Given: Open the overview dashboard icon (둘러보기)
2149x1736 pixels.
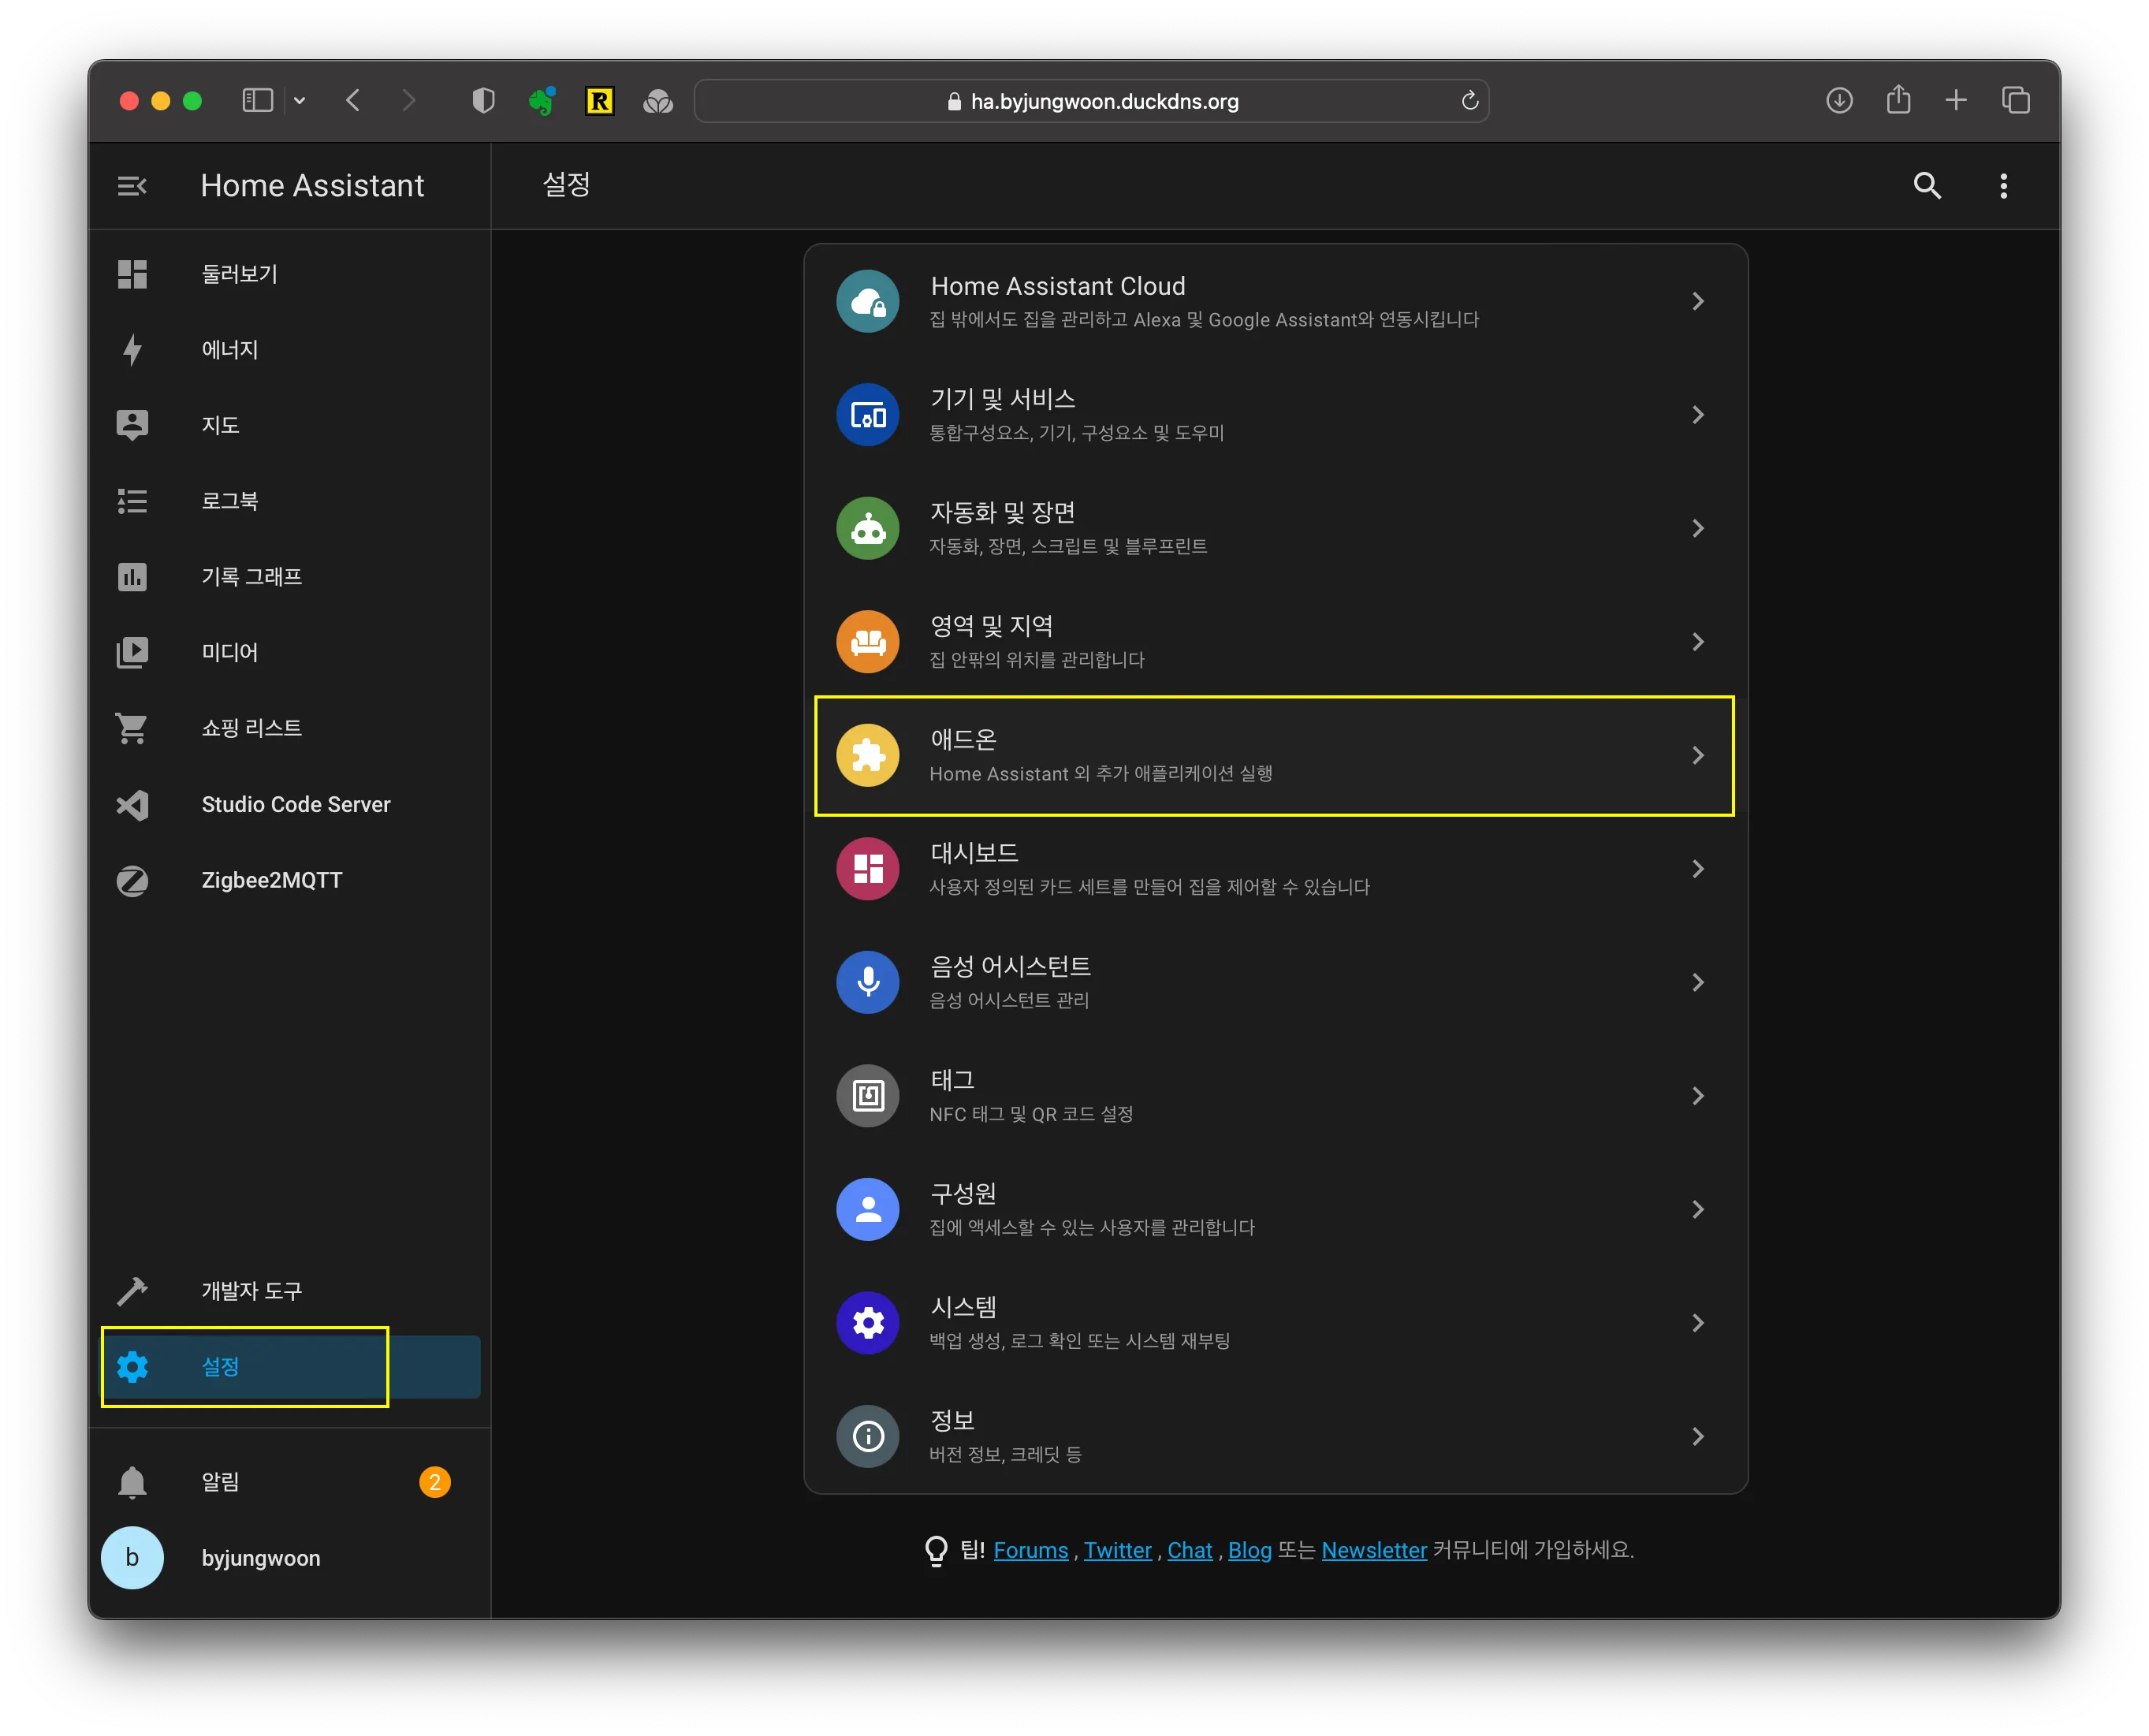Looking at the screenshot, I should pyautogui.click(x=132, y=274).
